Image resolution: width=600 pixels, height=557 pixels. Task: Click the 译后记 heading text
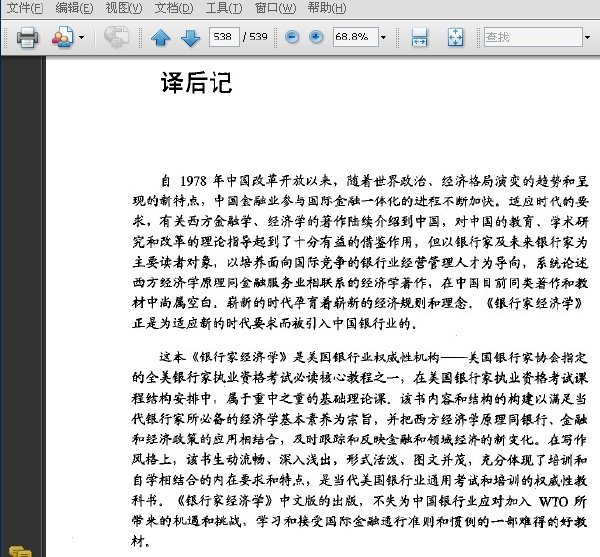pos(196,82)
